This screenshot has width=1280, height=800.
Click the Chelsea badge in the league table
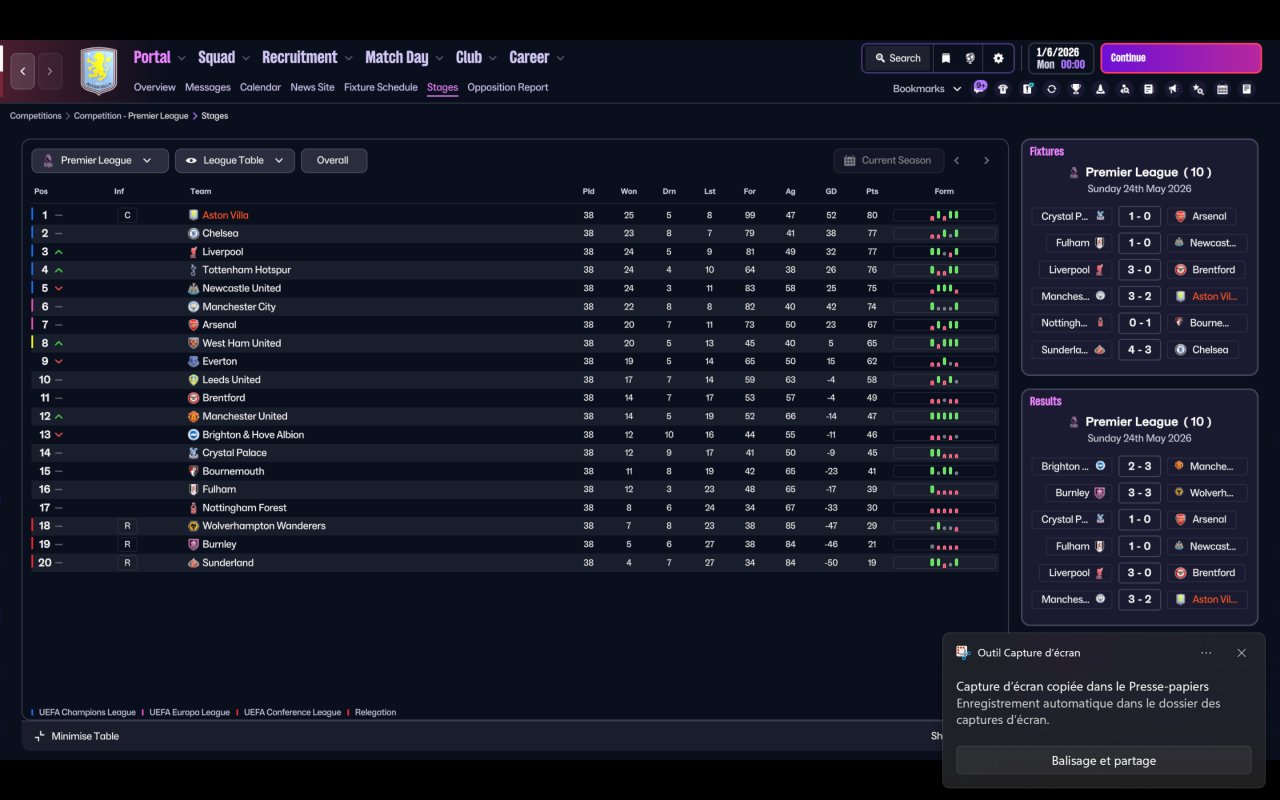(x=194, y=233)
